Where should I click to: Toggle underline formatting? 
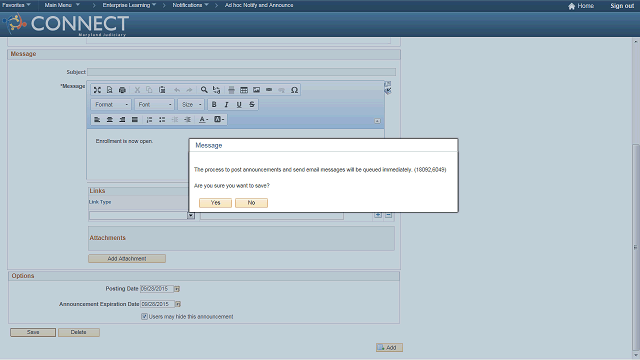tap(239, 104)
